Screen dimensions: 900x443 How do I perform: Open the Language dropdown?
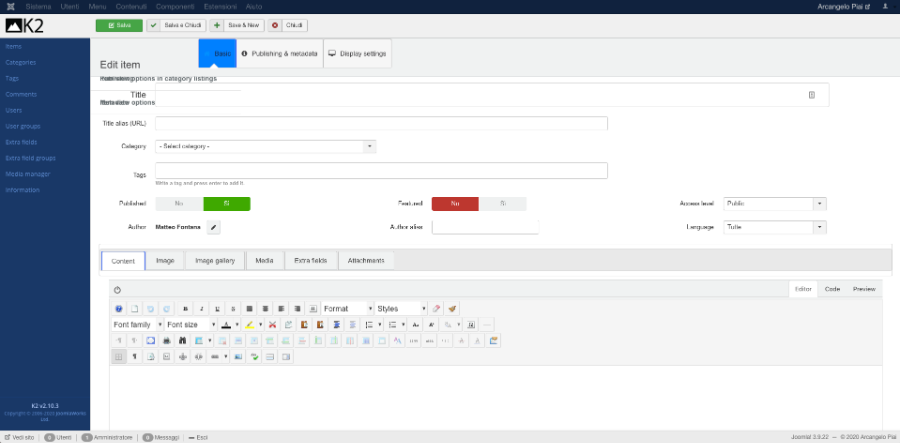[775, 227]
